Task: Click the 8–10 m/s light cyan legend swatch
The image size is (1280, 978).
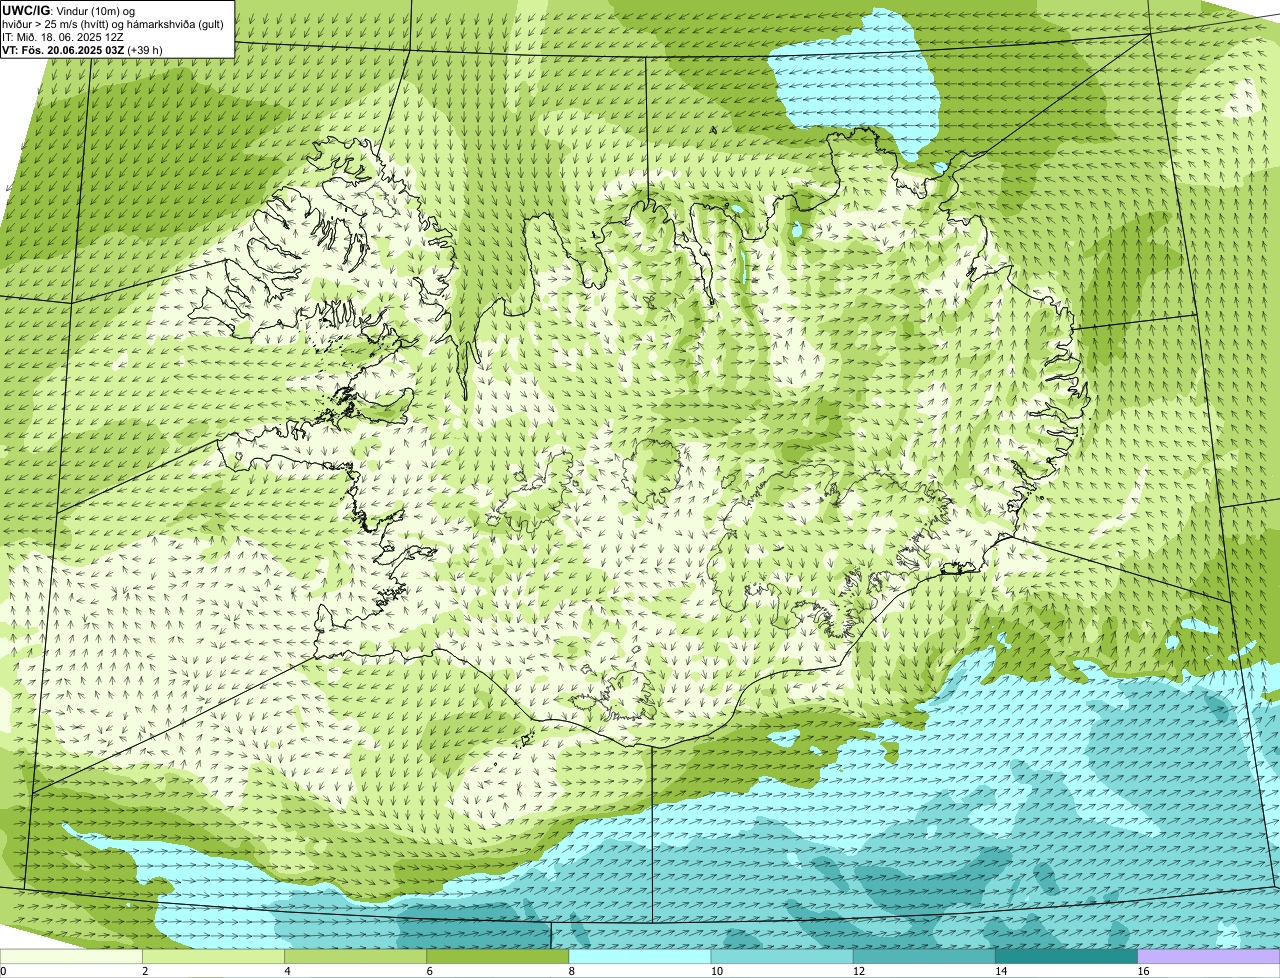Action: tap(640, 957)
